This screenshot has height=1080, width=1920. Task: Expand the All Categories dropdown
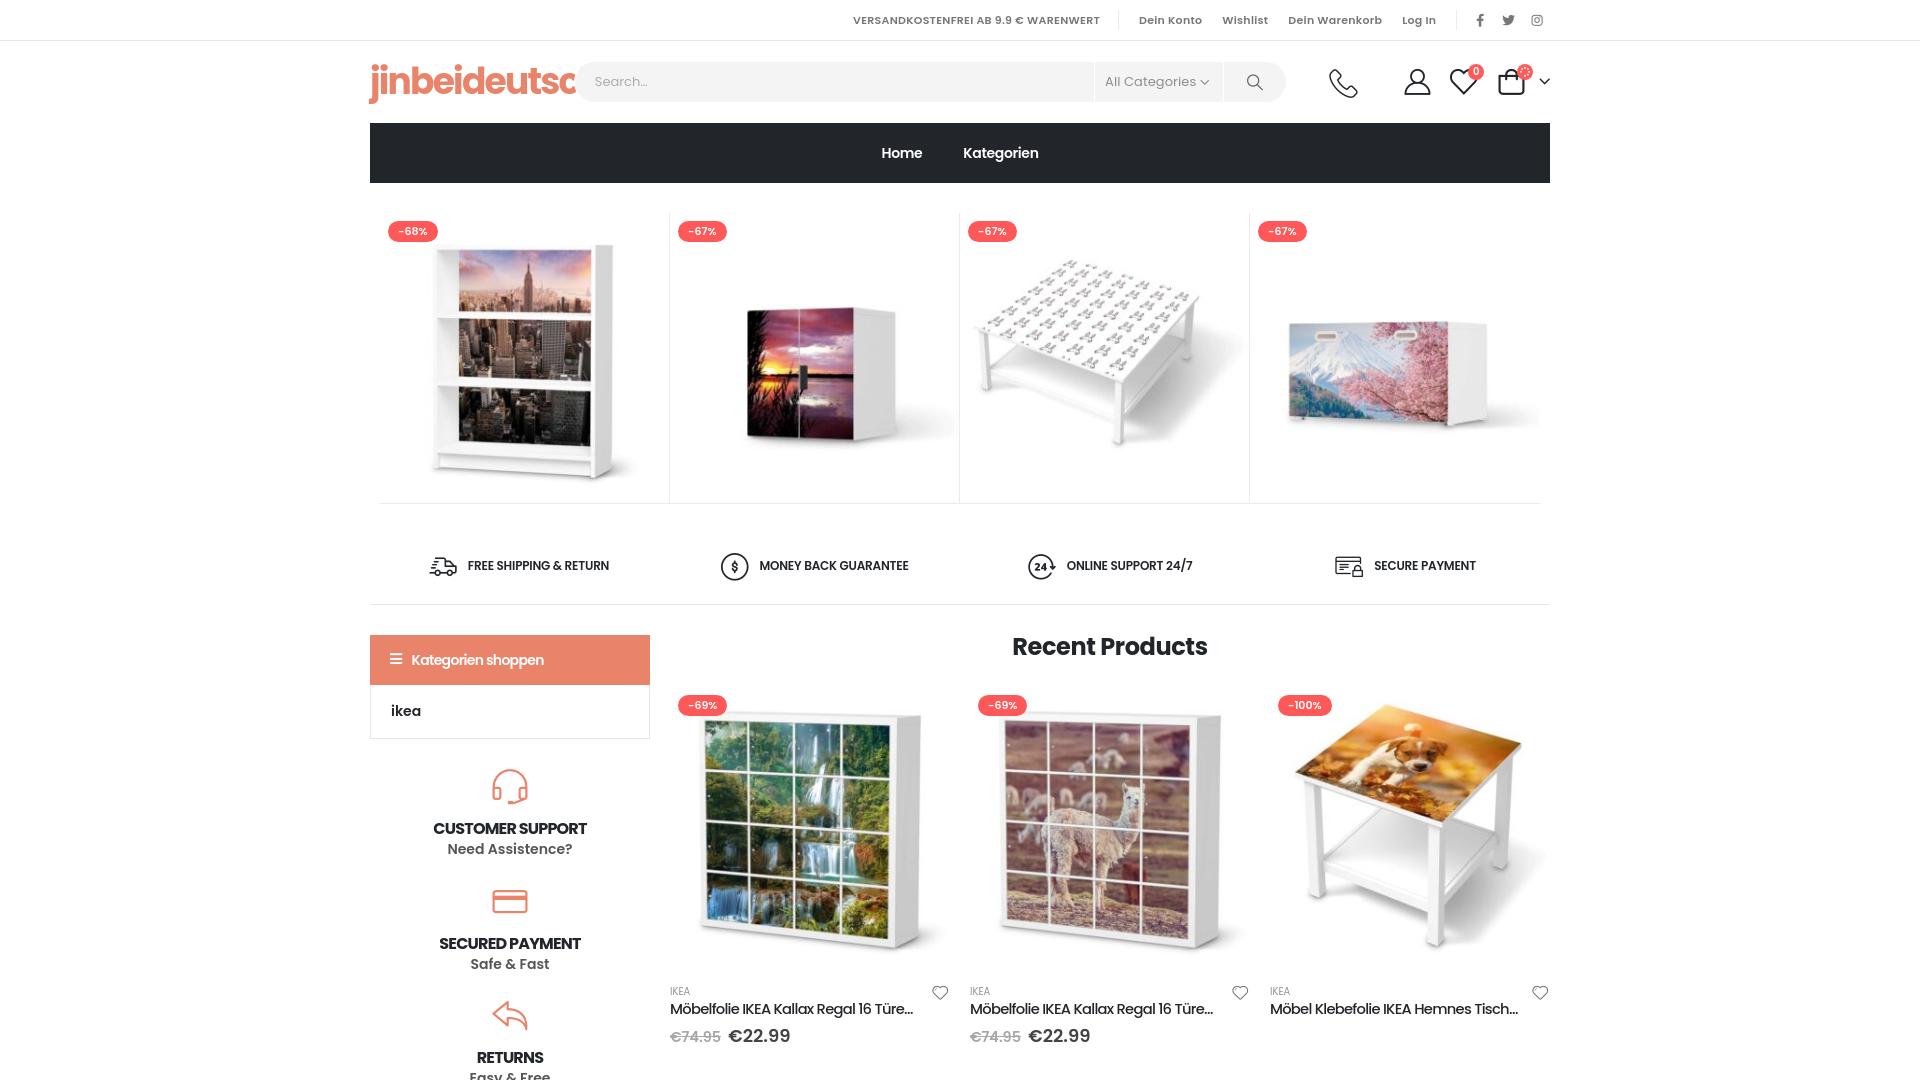pyautogui.click(x=1157, y=82)
